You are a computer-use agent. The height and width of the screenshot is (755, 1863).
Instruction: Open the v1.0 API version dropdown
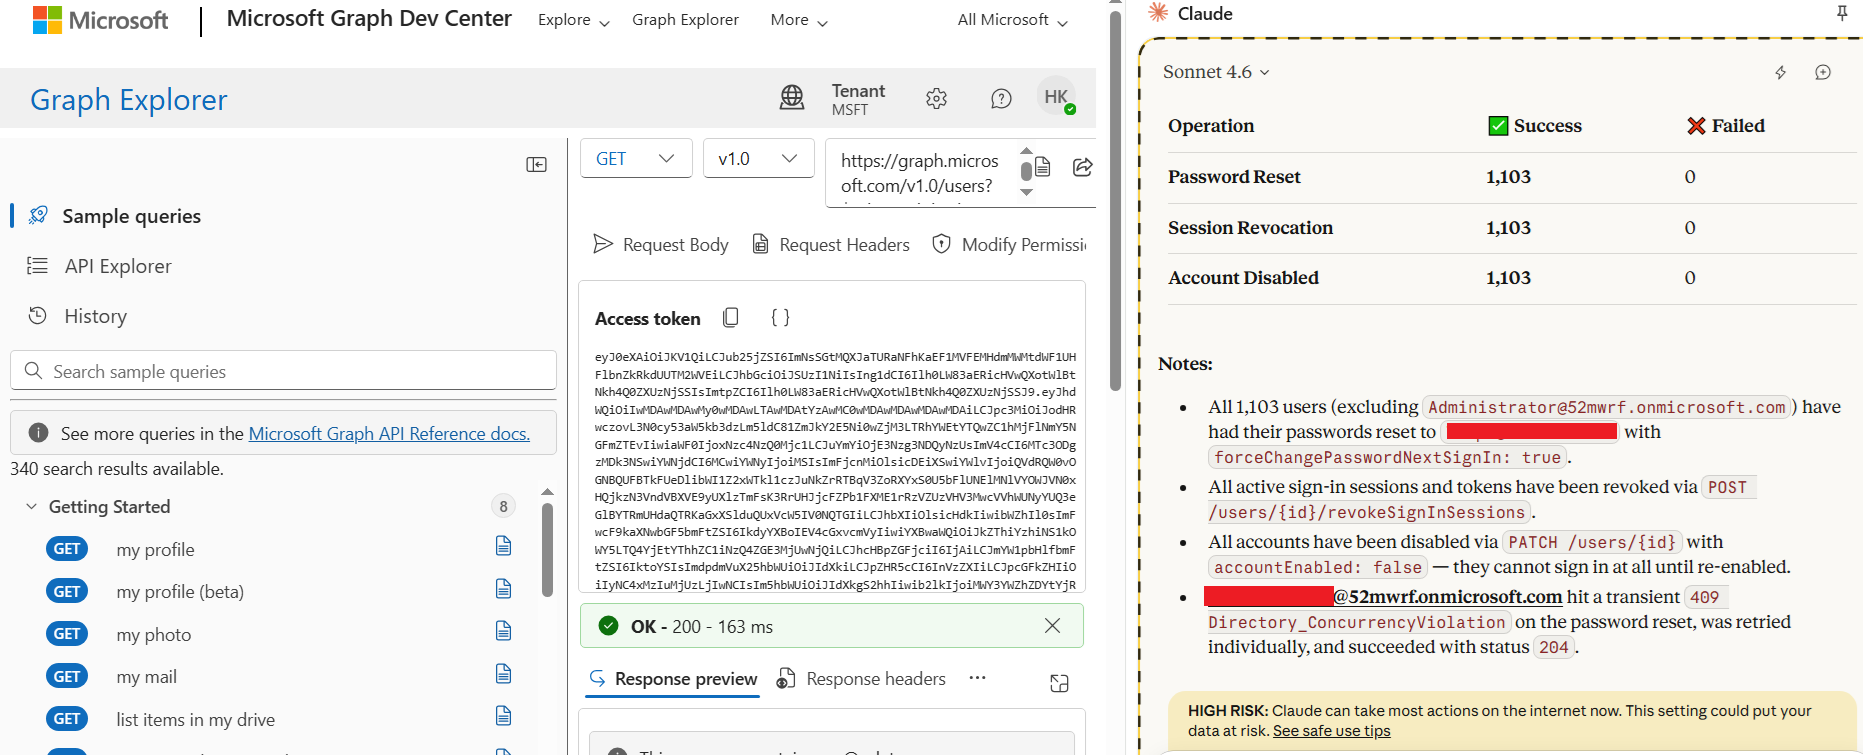coord(758,158)
